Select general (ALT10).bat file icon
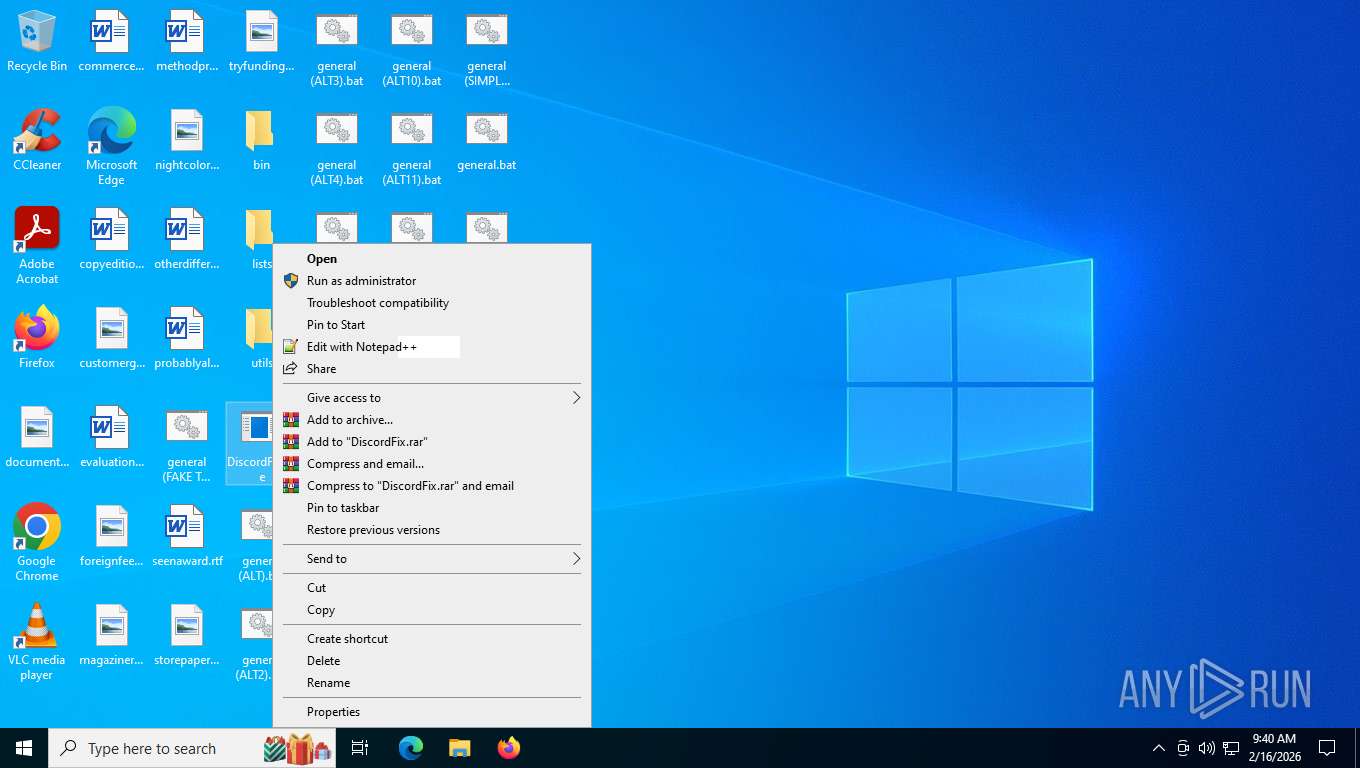Image resolution: width=1360 pixels, height=768 pixels. point(412,49)
